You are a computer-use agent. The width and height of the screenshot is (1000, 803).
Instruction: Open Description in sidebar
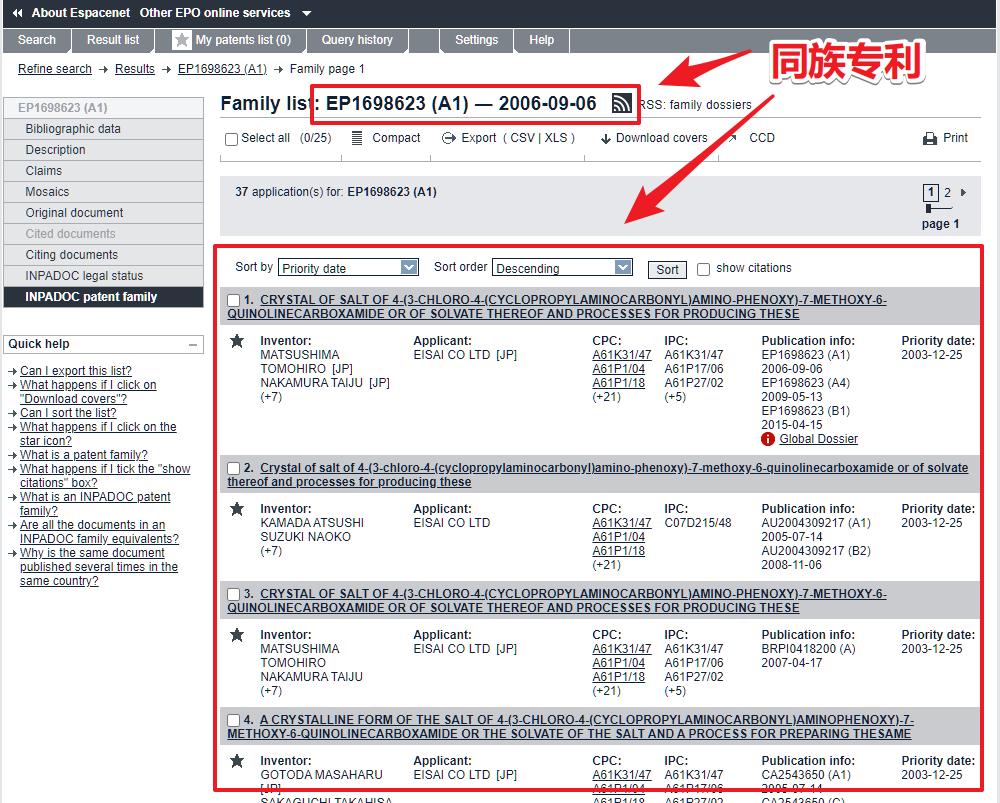[103, 150]
